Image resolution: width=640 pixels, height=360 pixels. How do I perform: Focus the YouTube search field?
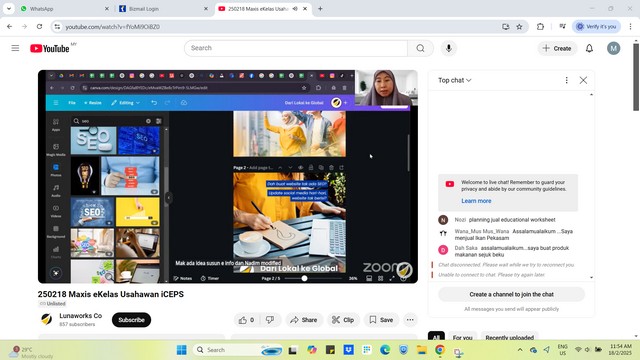pyautogui.click(x=296, y=48)
